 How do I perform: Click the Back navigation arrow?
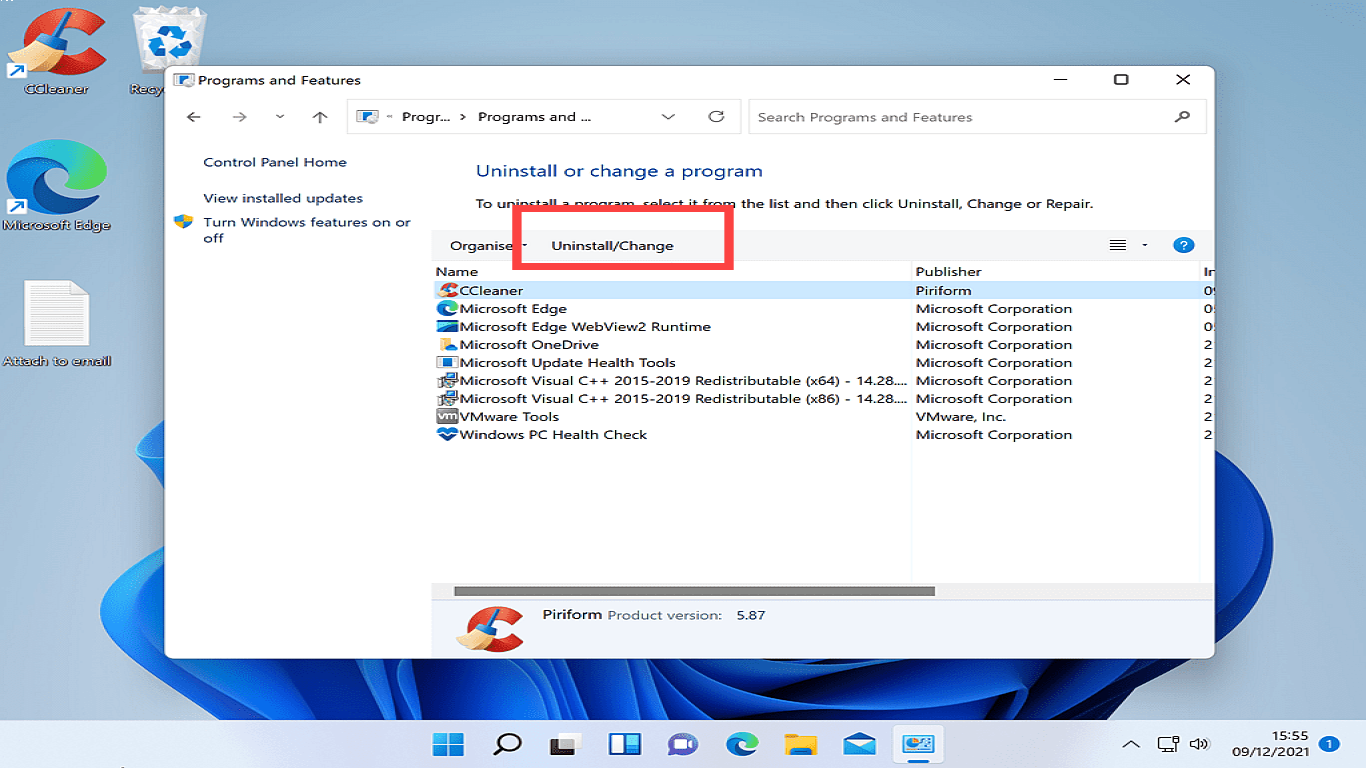tap(194, 117)
